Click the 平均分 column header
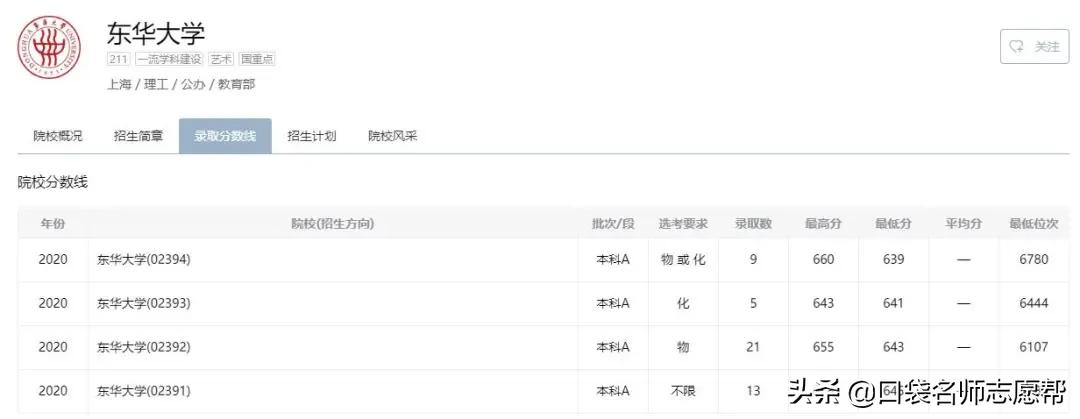 pyautogui.click(x=964, y=224)
